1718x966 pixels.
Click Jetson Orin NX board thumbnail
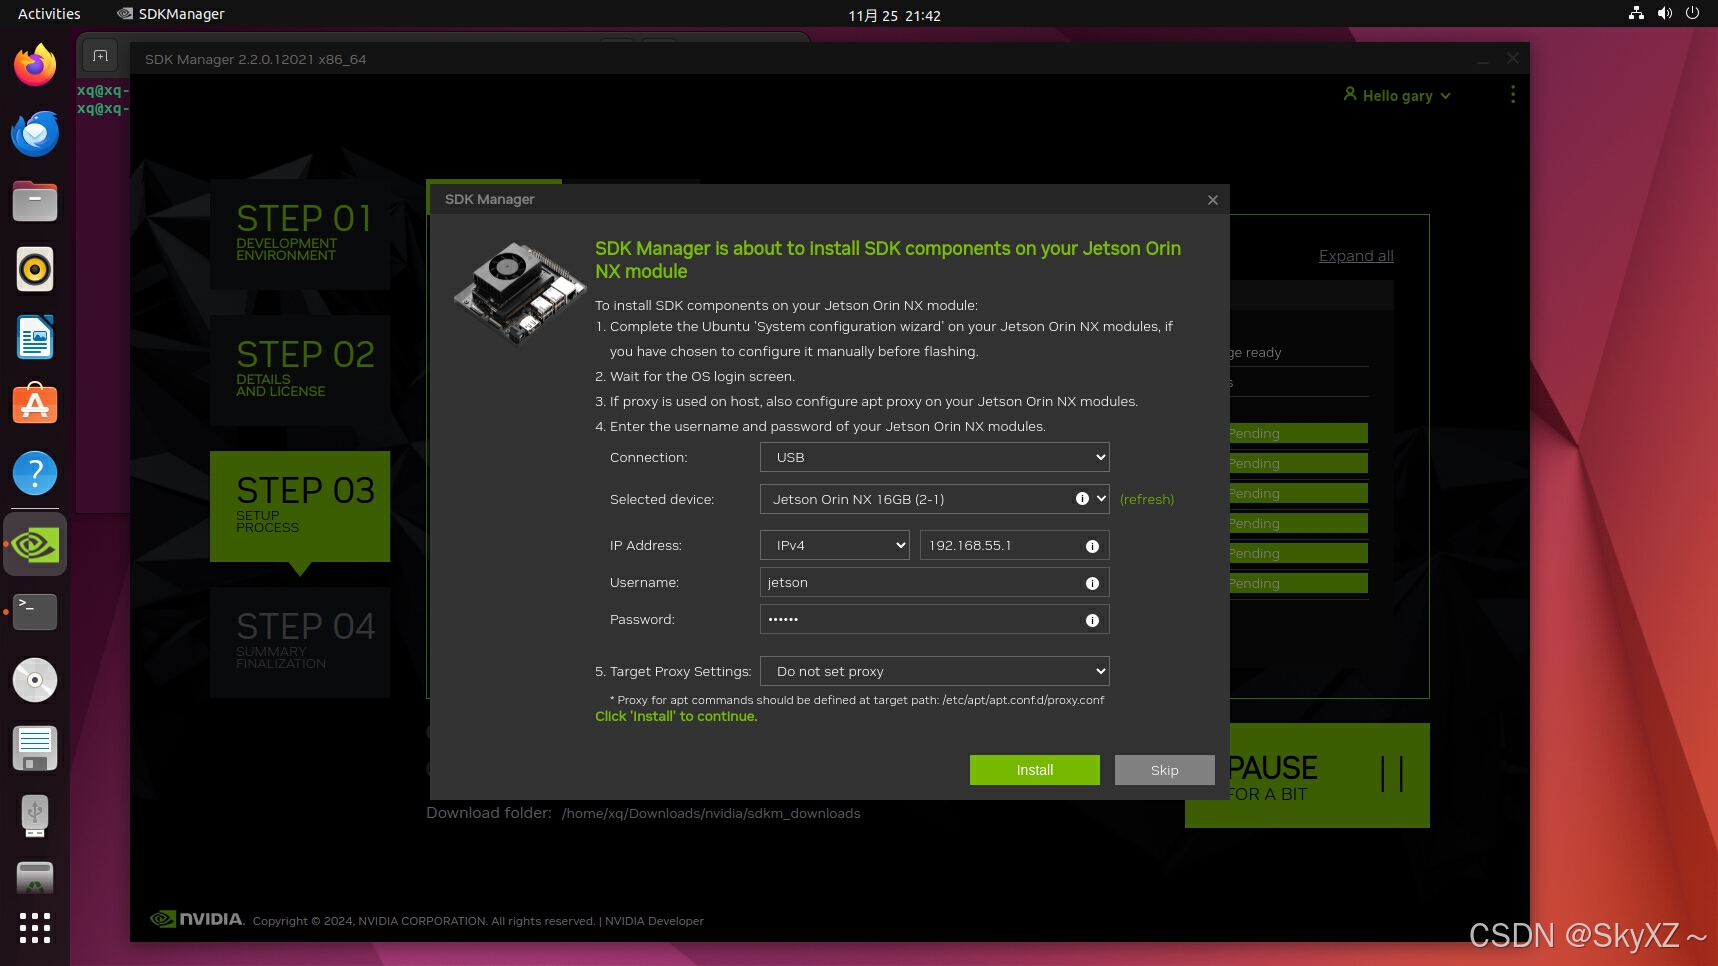point(519,292)
